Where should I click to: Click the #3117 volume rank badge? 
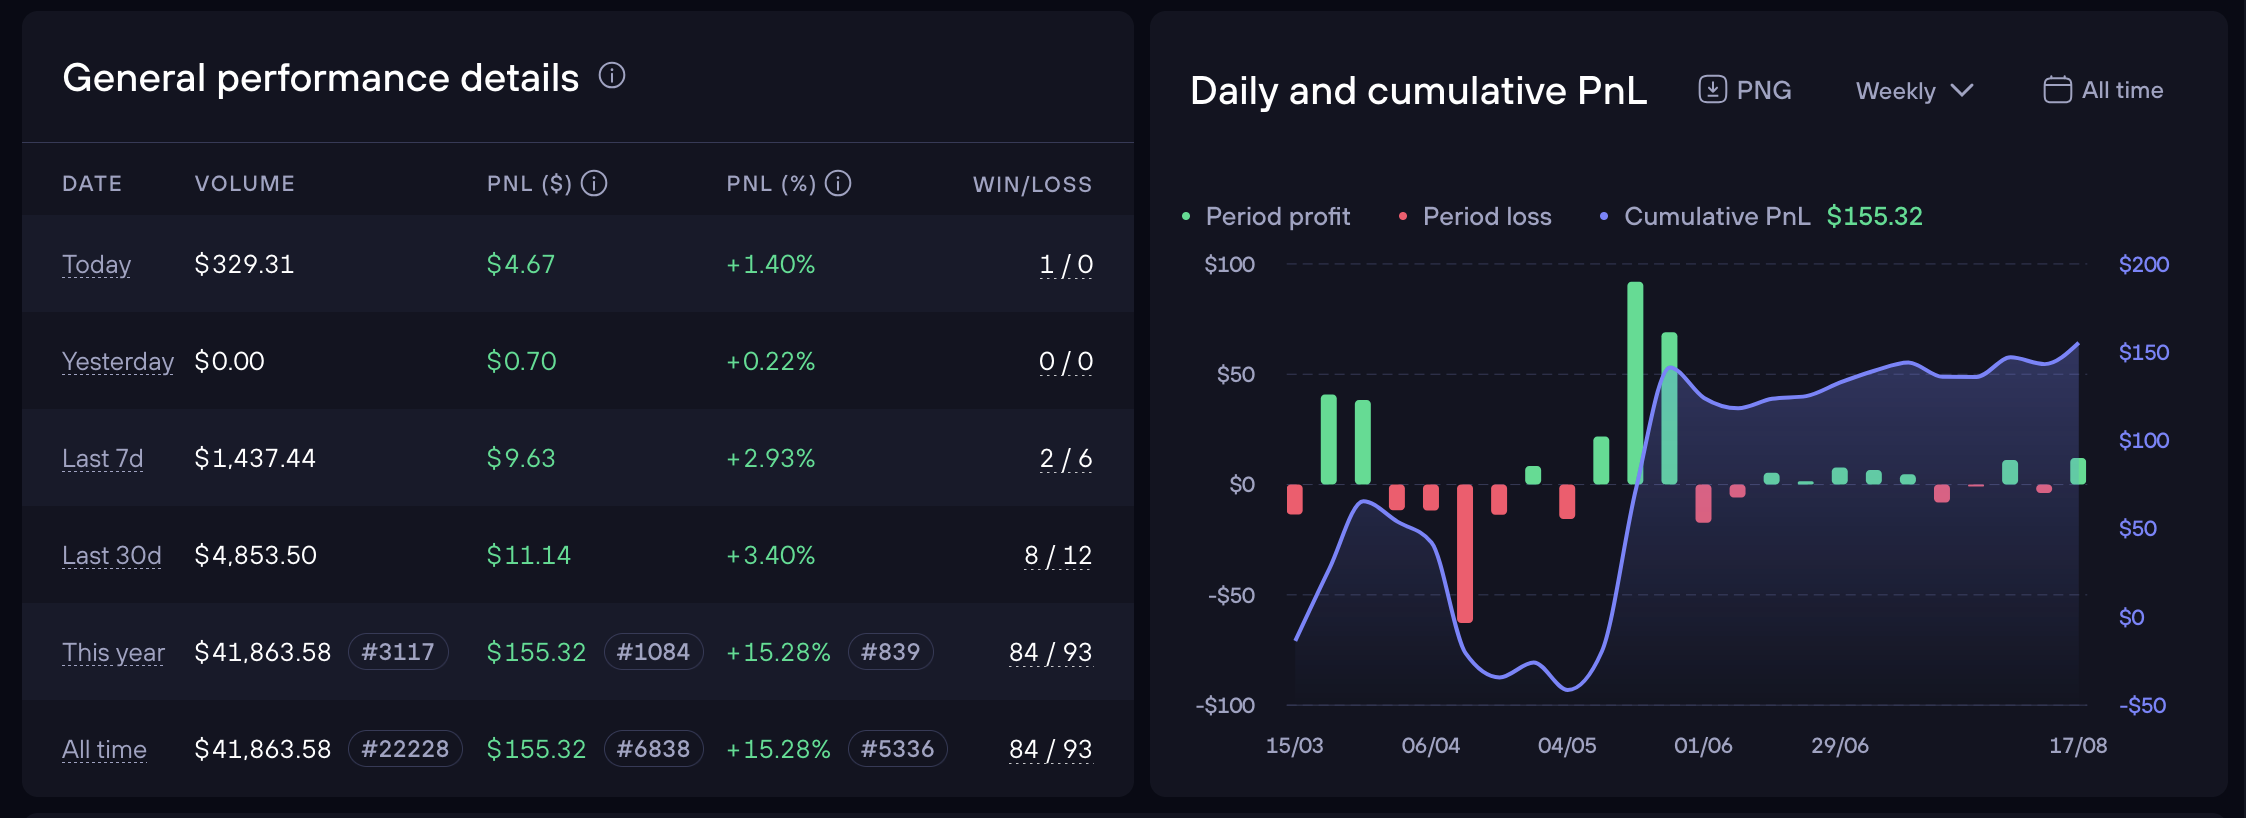398,652
